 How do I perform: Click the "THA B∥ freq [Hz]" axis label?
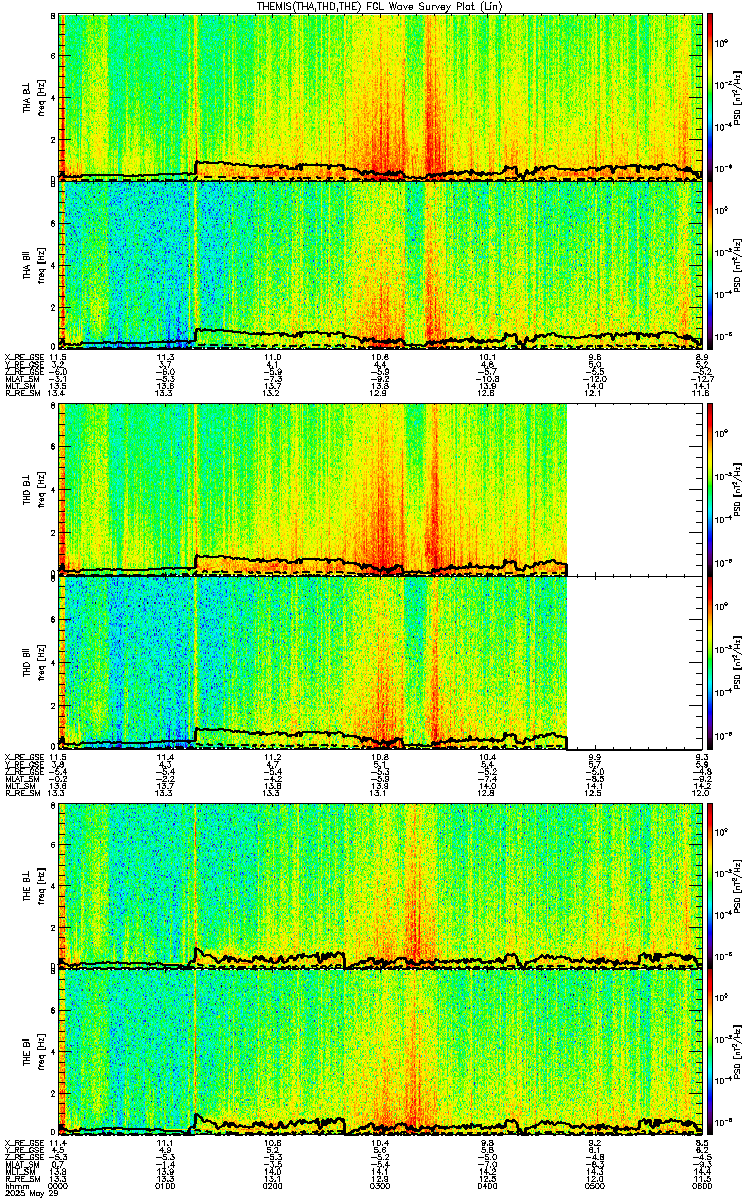[32, 265]
